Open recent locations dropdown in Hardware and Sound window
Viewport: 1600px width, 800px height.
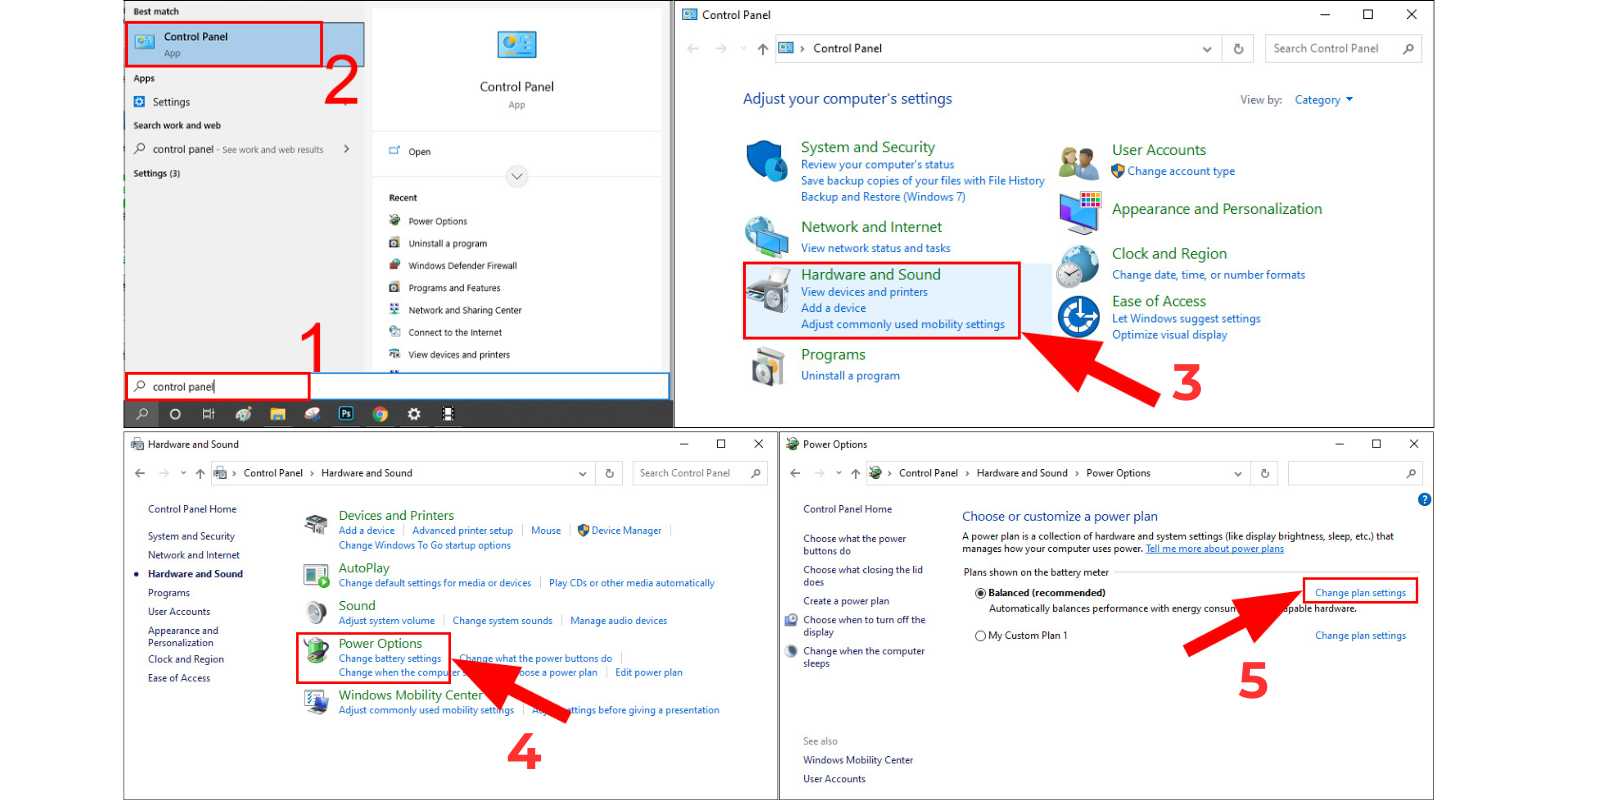coord(183,474)
